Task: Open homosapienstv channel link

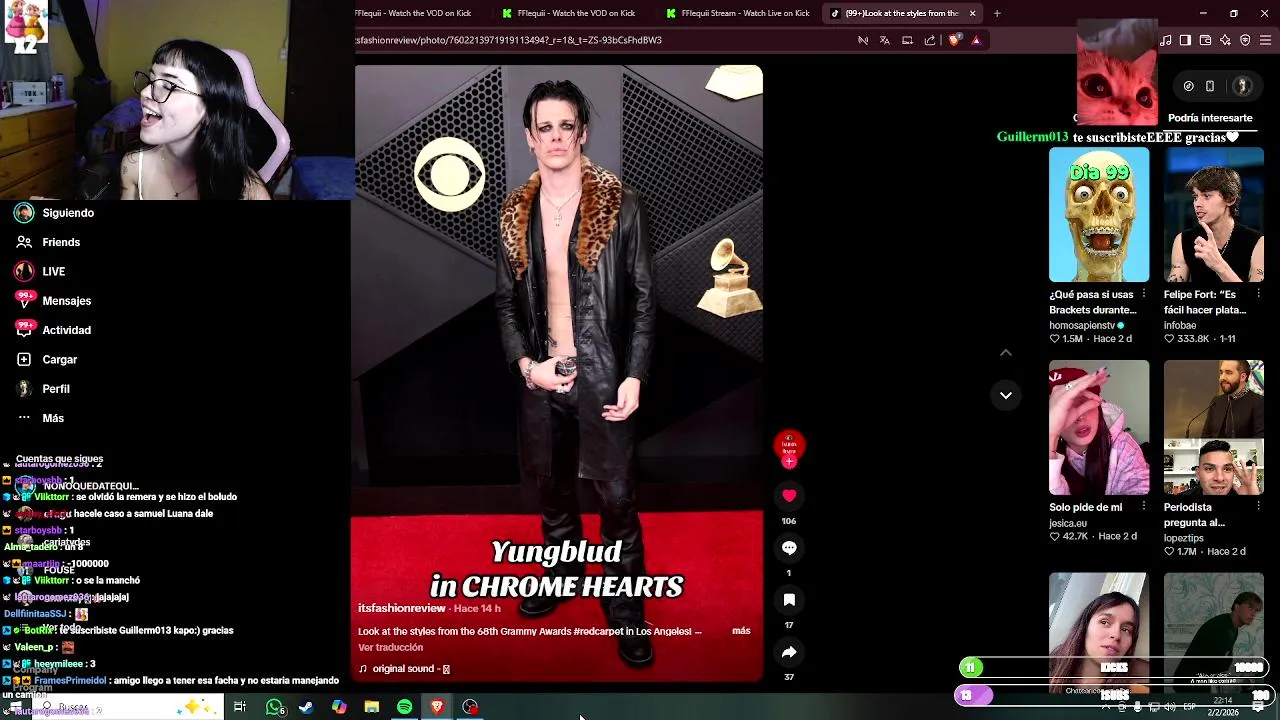Action: (x=1086, y=325)
